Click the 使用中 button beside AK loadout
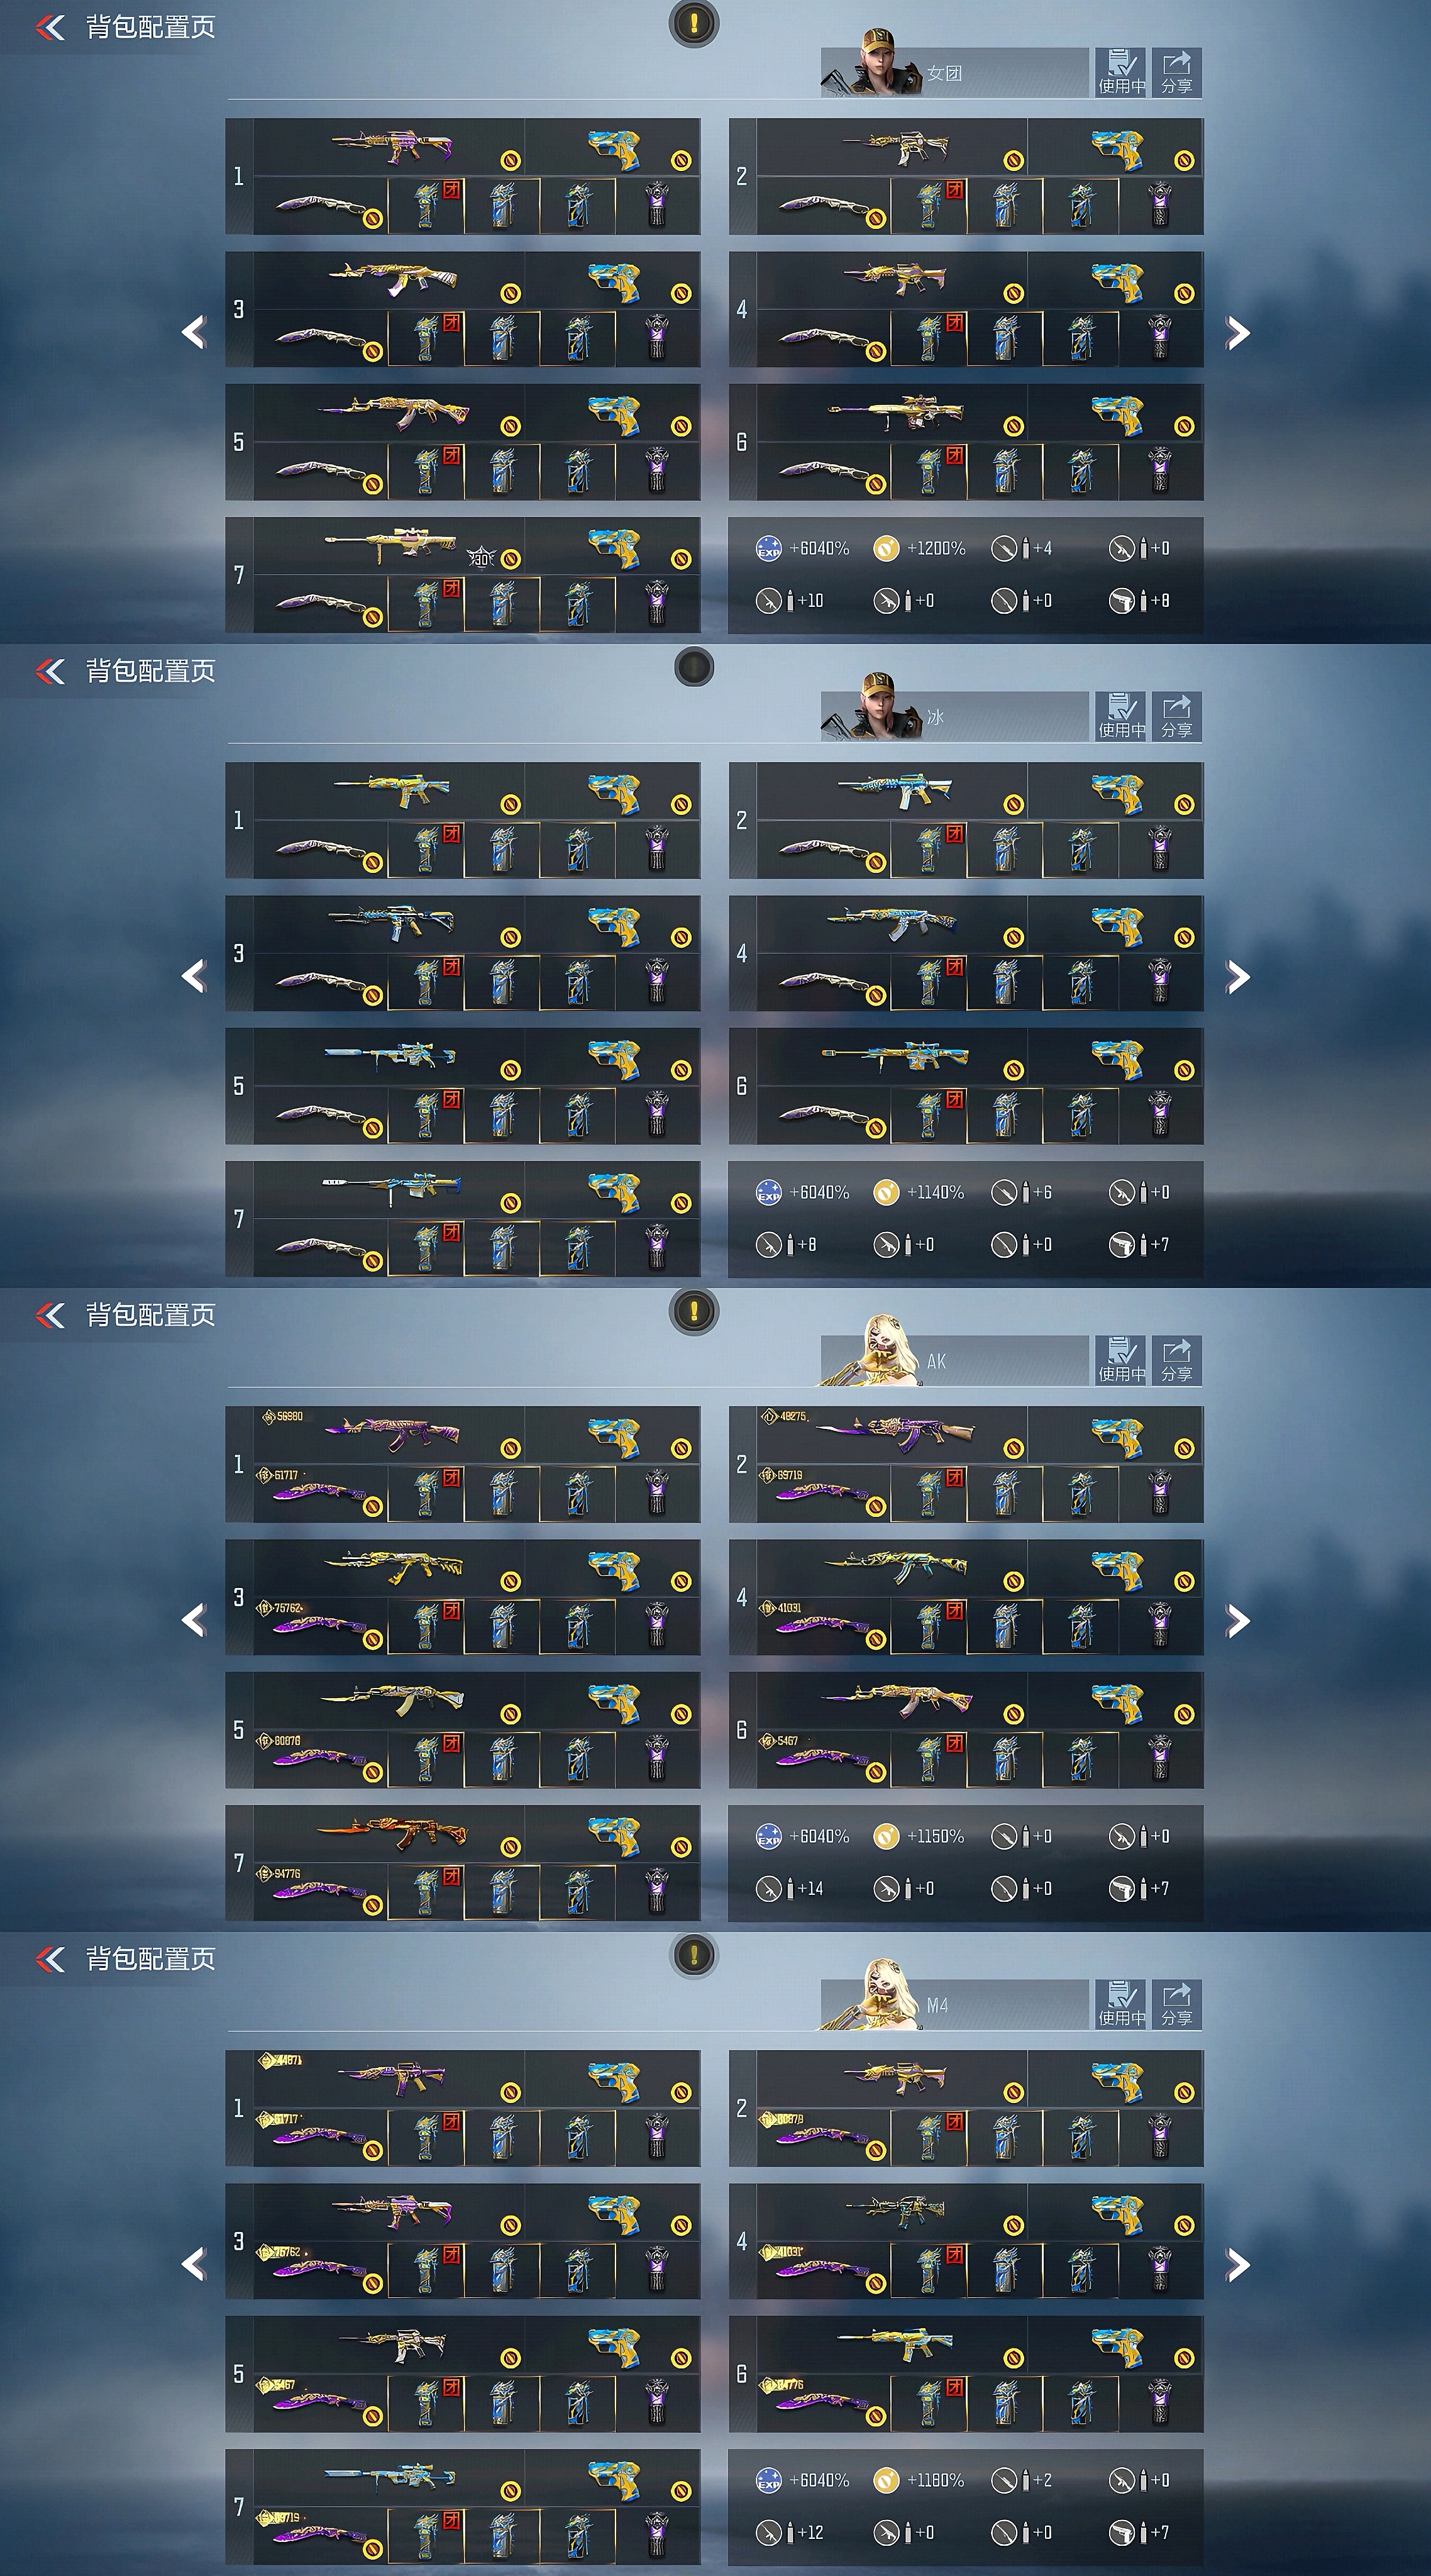 [x=1120, y=1361]
